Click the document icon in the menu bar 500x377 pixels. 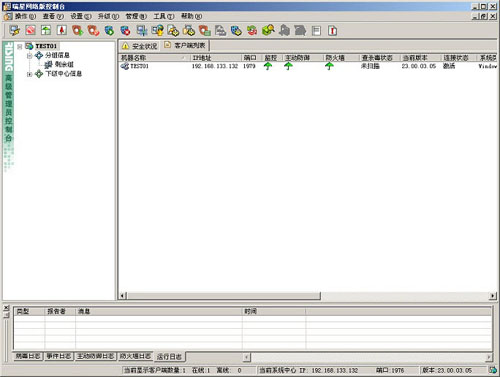pos(8,16)
